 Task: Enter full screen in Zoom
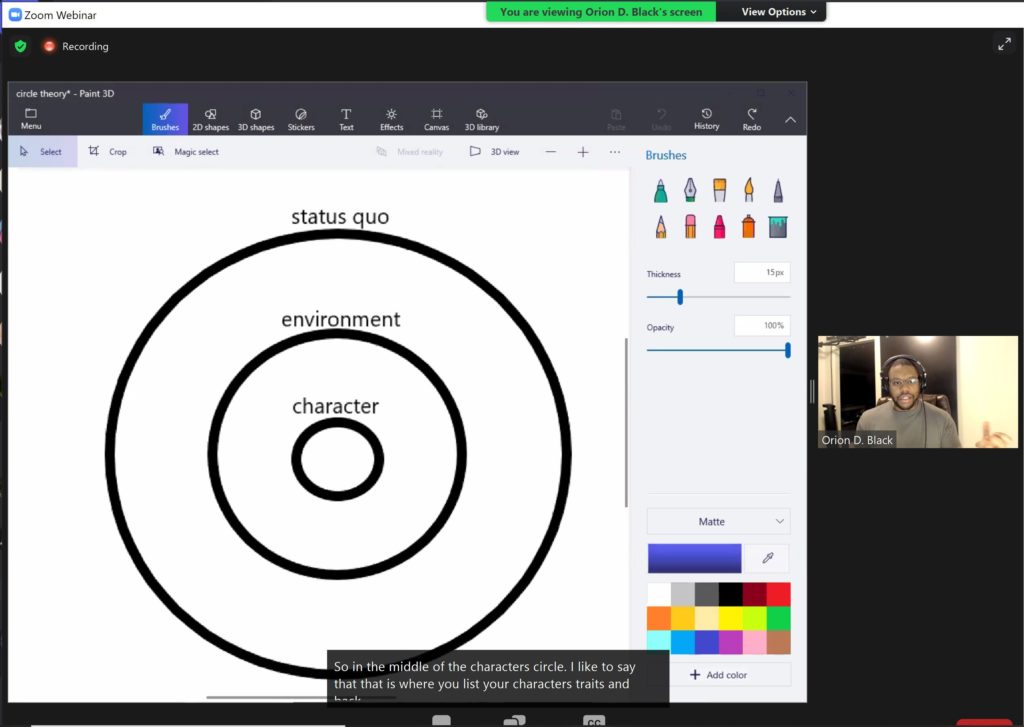click(1004, 44)
